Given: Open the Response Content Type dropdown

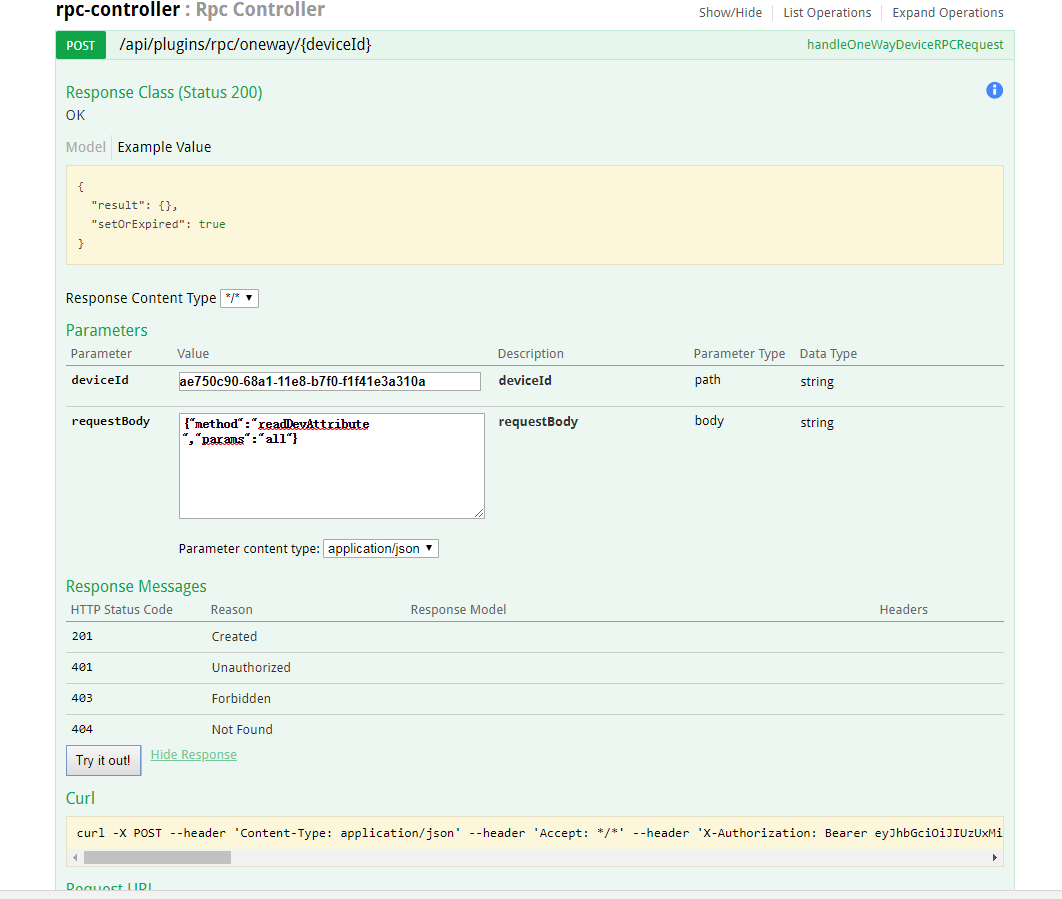Looking at the screenshot, I should [x=239, y=297].
